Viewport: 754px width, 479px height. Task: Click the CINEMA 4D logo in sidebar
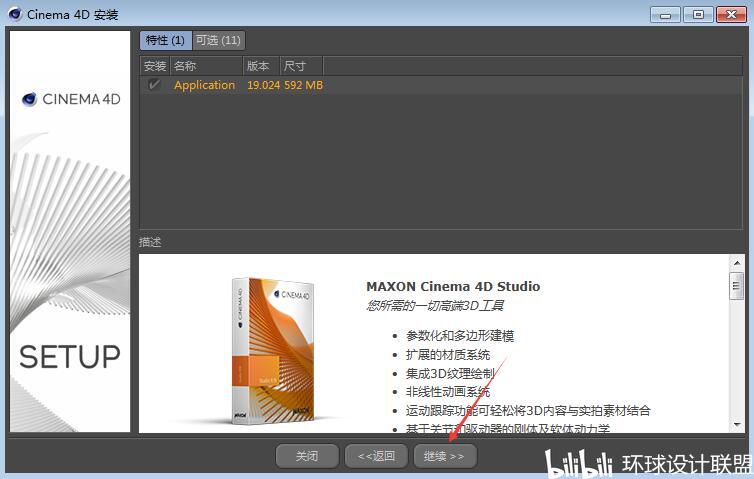pos(71,99)
